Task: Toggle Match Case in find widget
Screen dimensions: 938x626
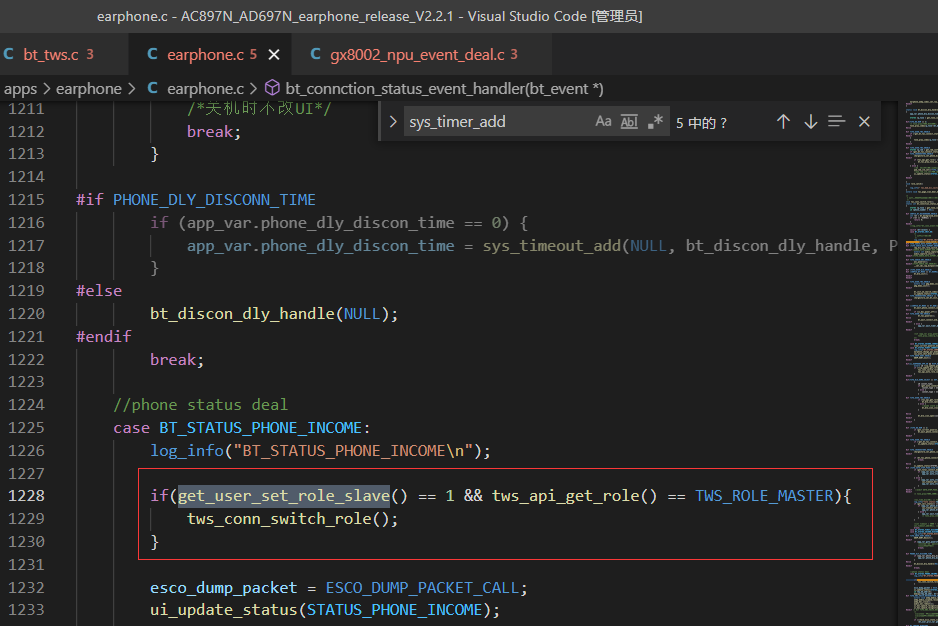Action: click(x=603, y=121)
